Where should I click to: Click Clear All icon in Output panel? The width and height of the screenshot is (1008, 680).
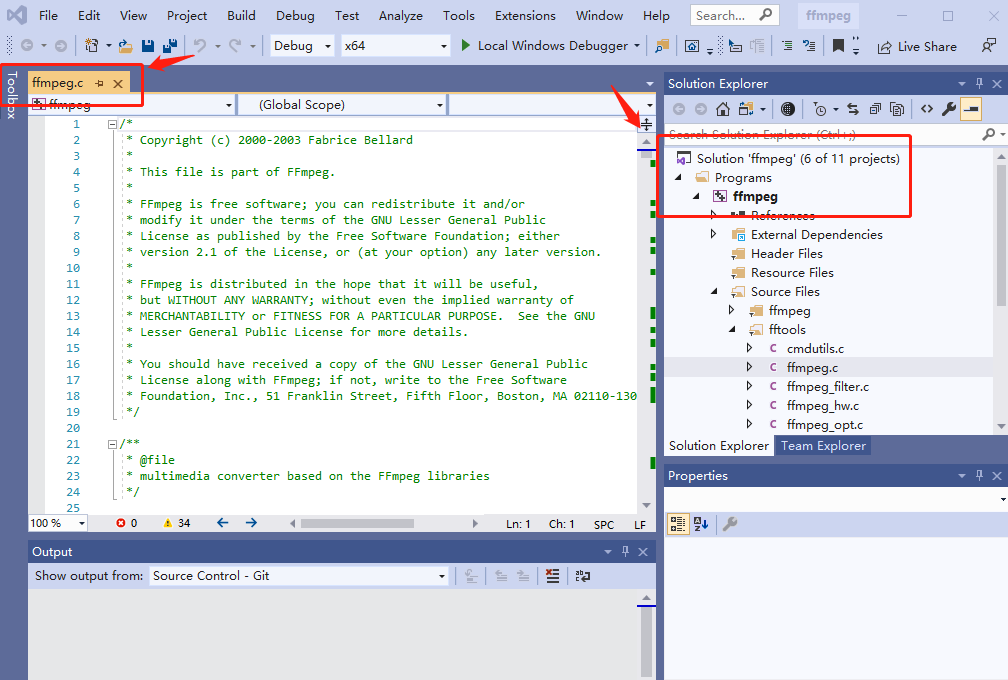tap(552, 576)
